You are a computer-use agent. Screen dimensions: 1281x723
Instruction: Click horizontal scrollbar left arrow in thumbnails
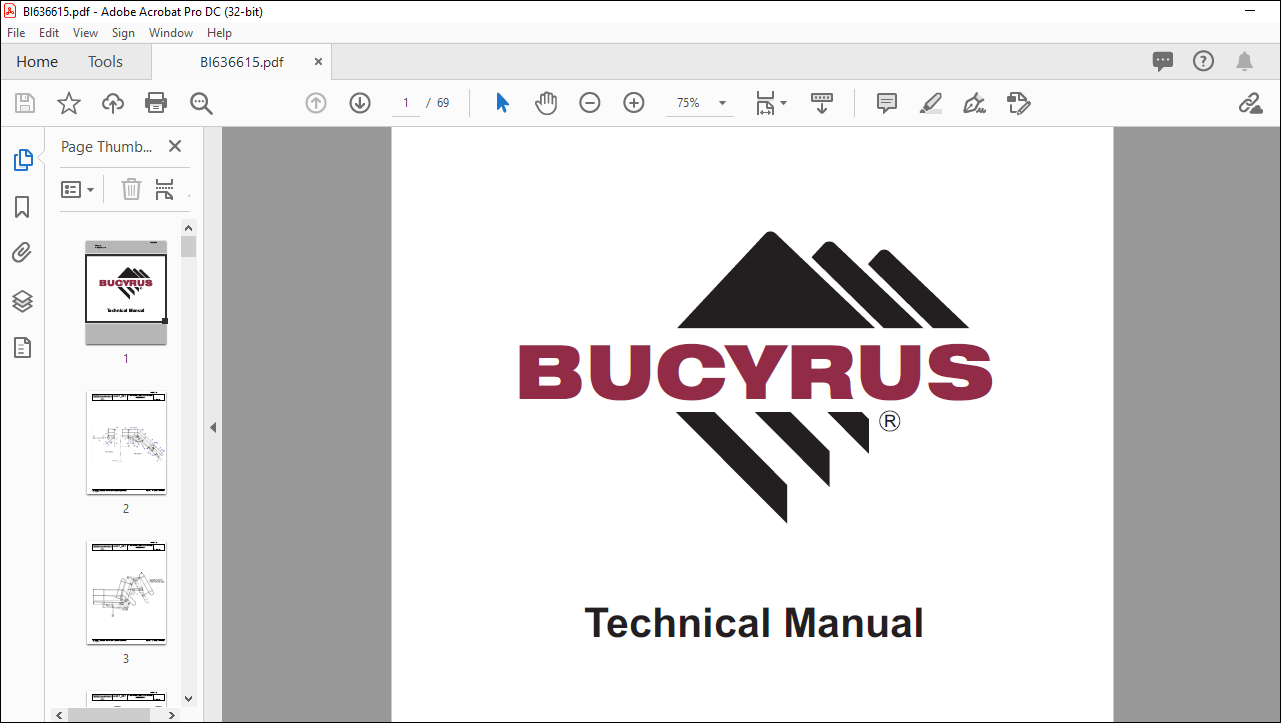[60, 715]
